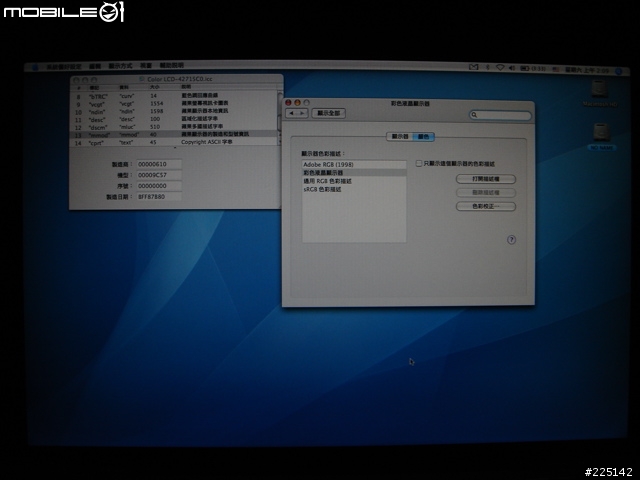Click the 顯示全部 button
The height and width of the screenshot is (480, 640).
329,113
